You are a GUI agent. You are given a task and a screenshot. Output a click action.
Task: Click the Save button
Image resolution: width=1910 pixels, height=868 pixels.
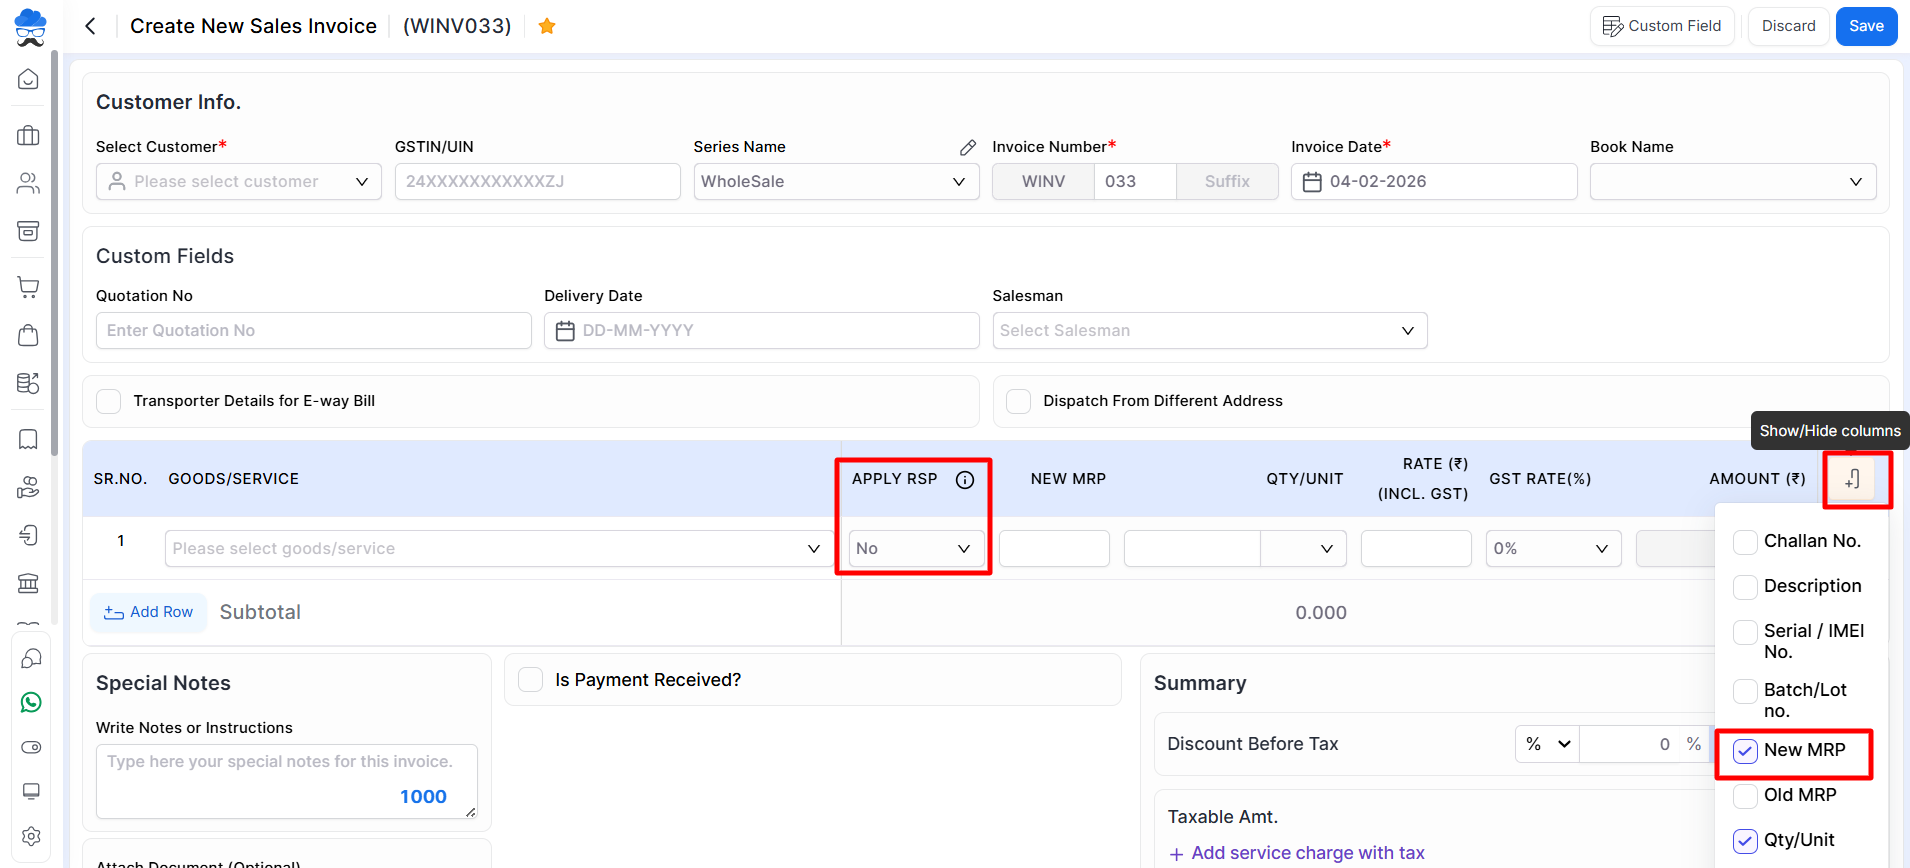point(1866,26)
